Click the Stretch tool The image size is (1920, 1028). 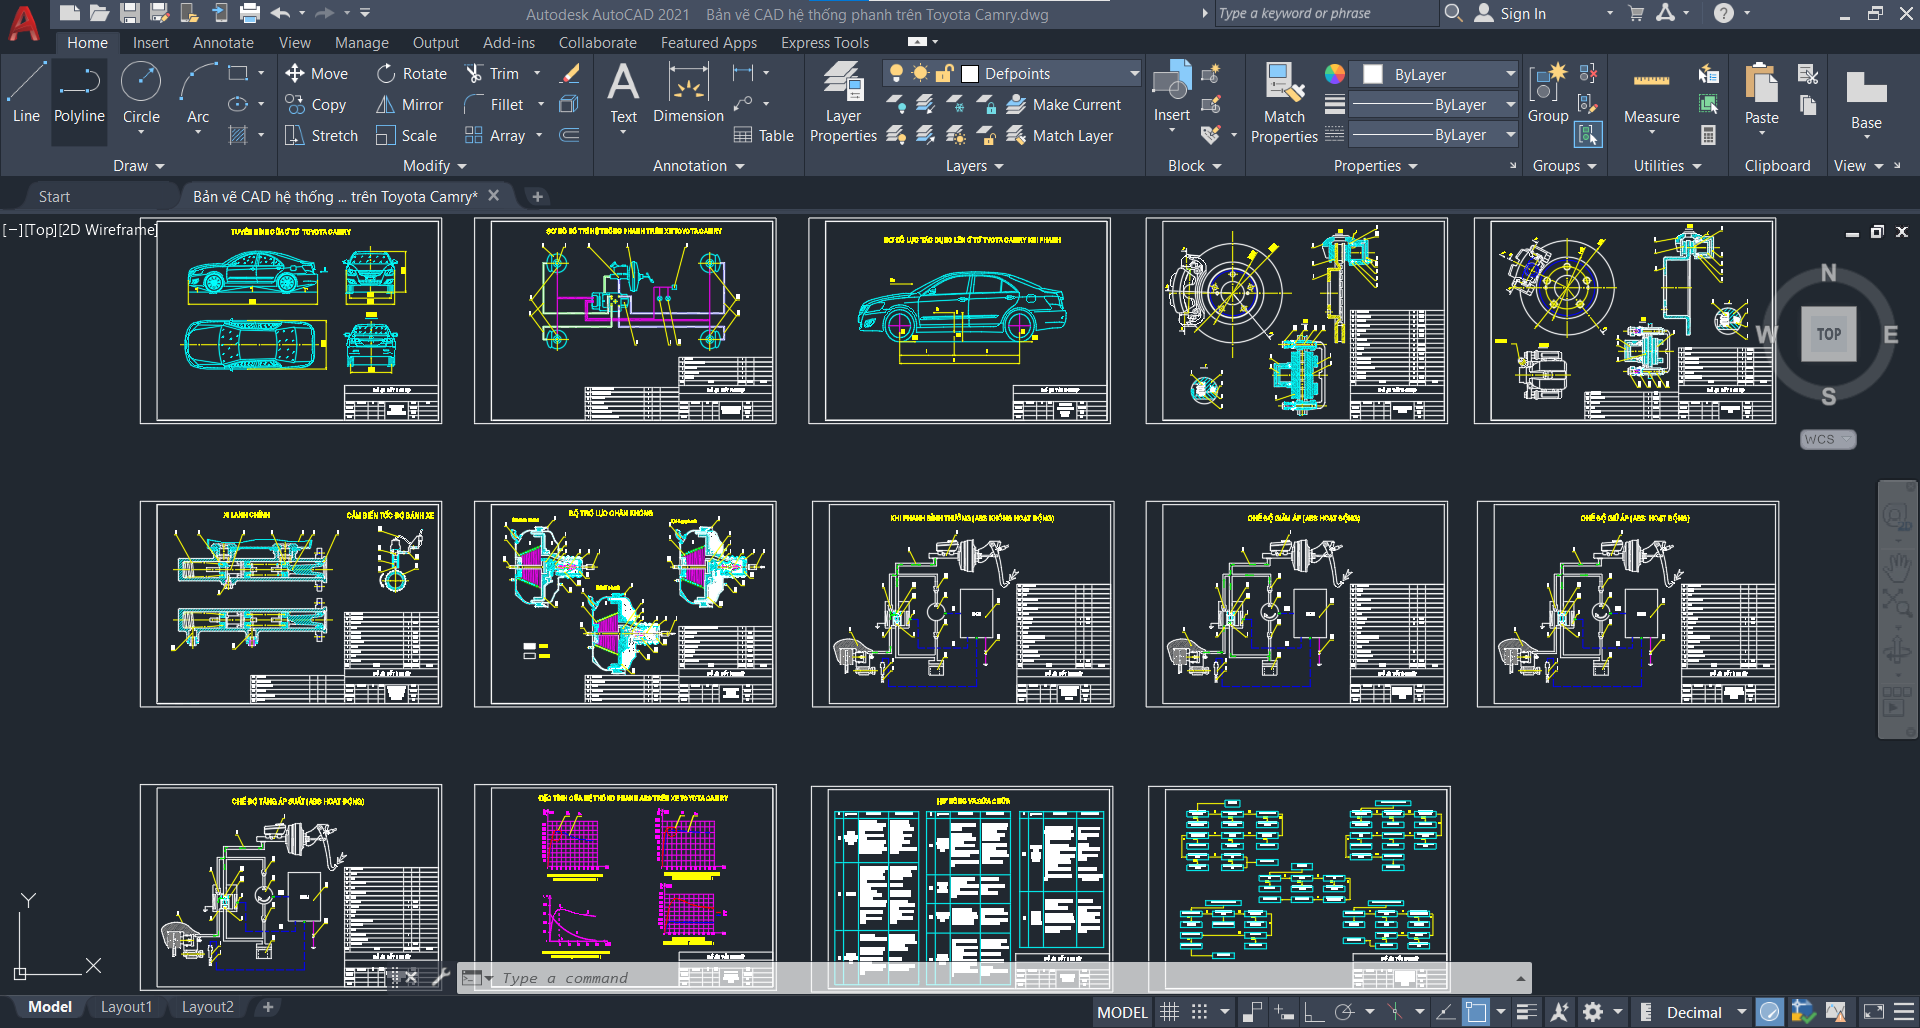[321, 135]
